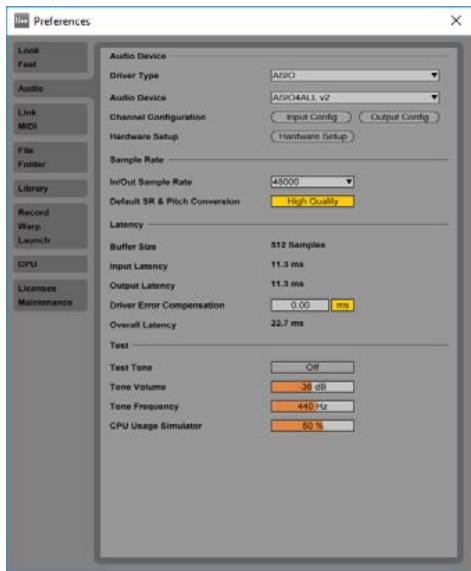Open the Audio Device ASIO4ALL dropdown

pyautogui.click(x=355, y=97)
